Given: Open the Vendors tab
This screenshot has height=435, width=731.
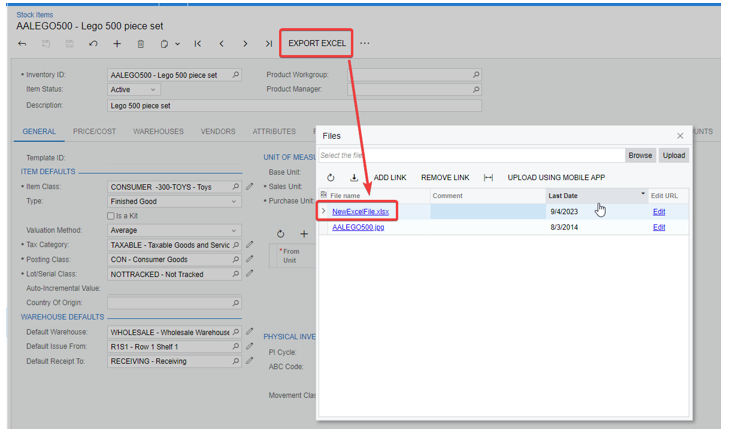Looking at the screenshot, I should coord(218,132).
